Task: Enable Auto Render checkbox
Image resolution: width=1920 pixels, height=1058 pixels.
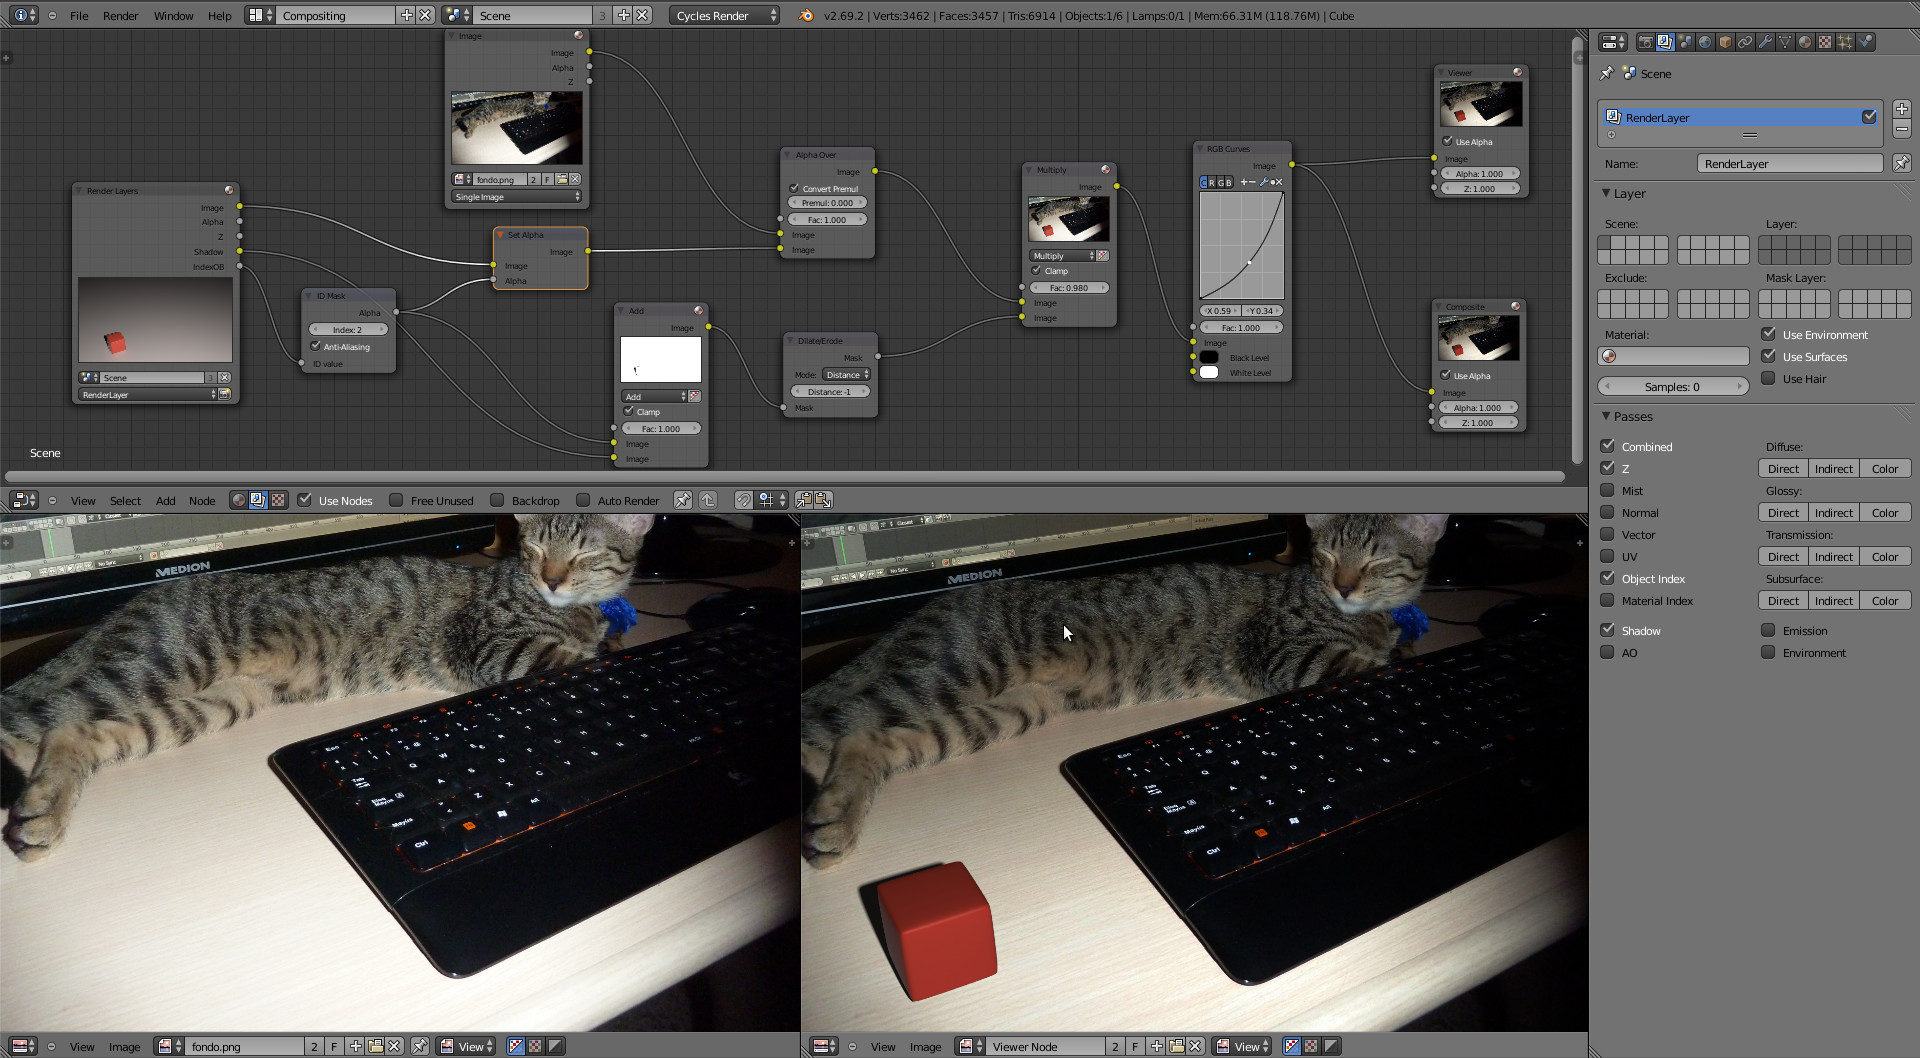Action: coord(583,500)
